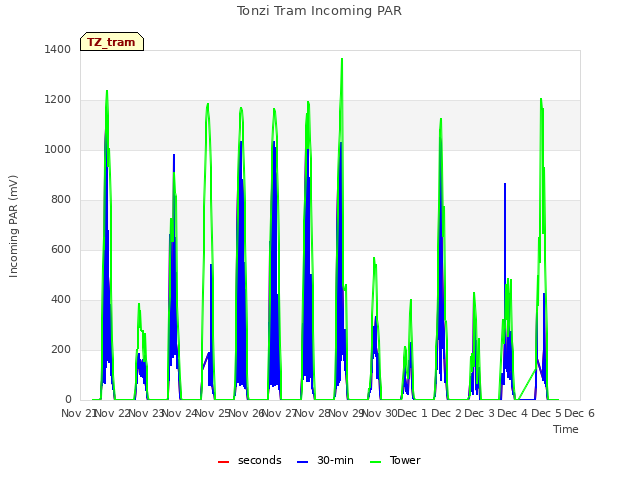
Task: Click the TZ_tram annotation label
Action: click(111, 42)
